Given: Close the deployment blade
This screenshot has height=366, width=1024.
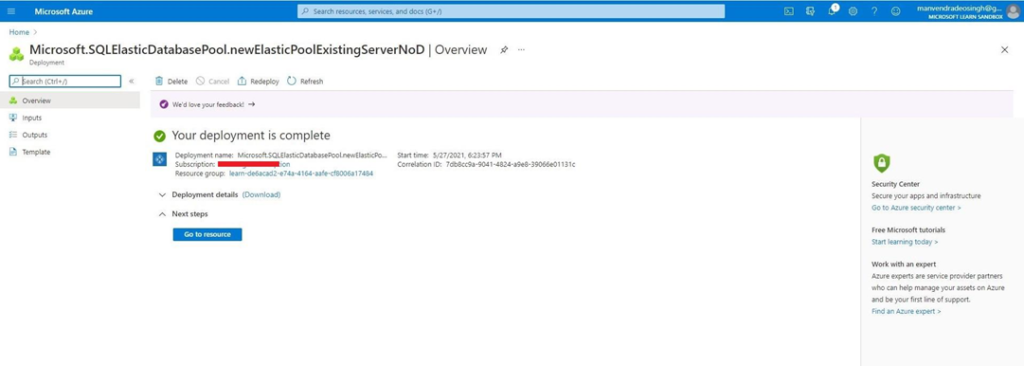Looking at the screenshot, I should pos(1004,50).
